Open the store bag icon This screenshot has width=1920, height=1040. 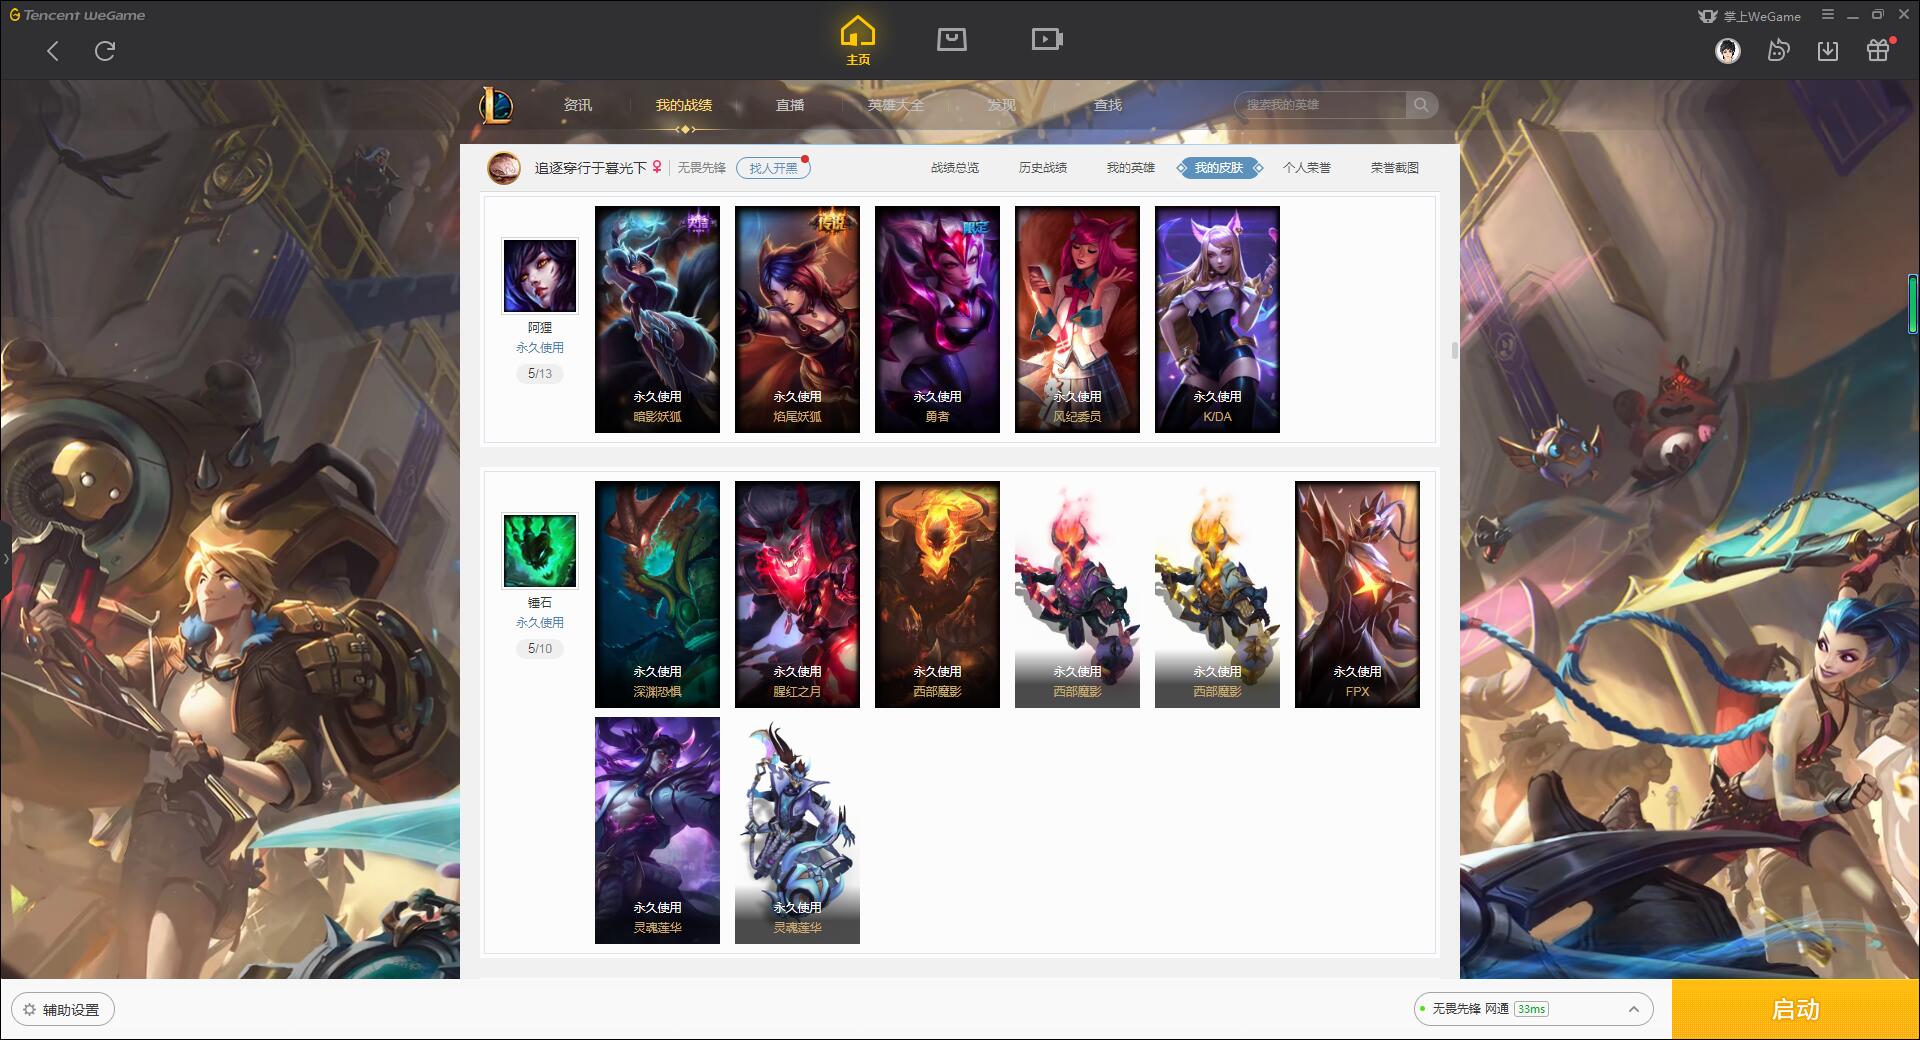(x=951, y=39)
